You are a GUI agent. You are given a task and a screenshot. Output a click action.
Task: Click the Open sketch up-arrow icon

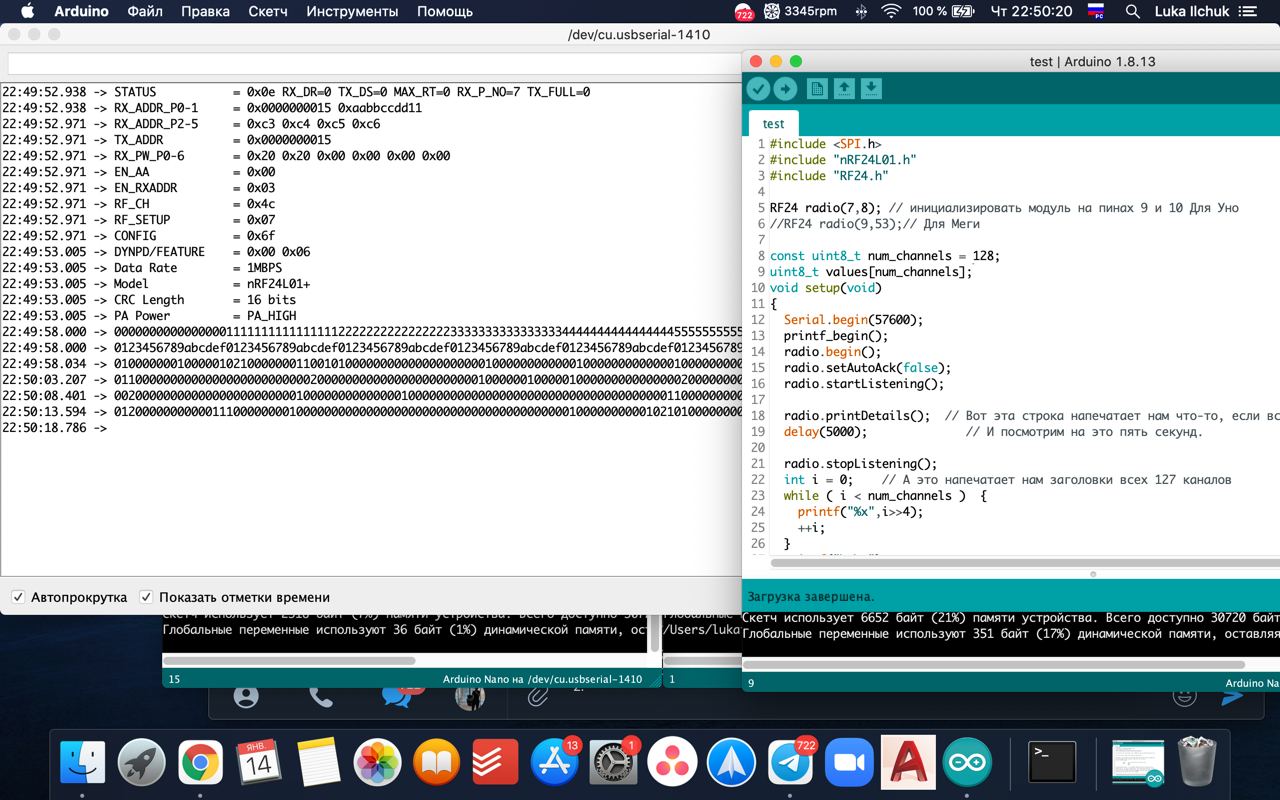coord(844,89)
